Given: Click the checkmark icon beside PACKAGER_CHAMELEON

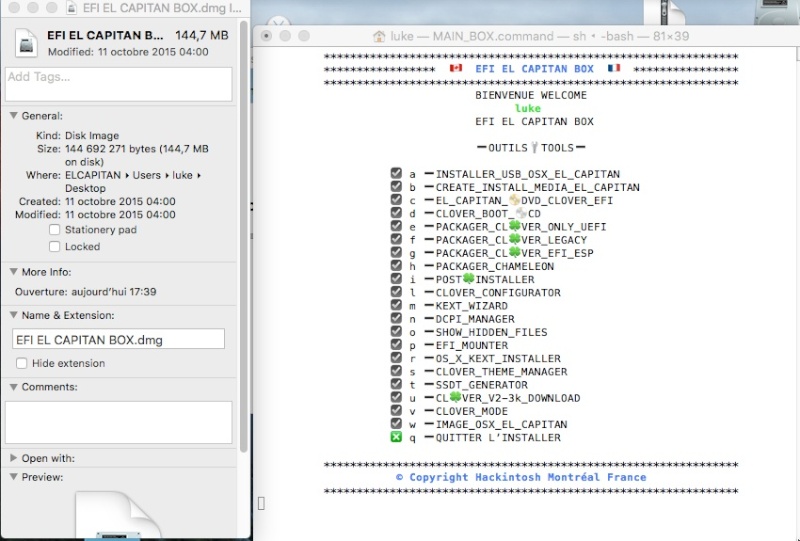Looking at the screenshot, I should pyautogui.click(x=396, y=265).
